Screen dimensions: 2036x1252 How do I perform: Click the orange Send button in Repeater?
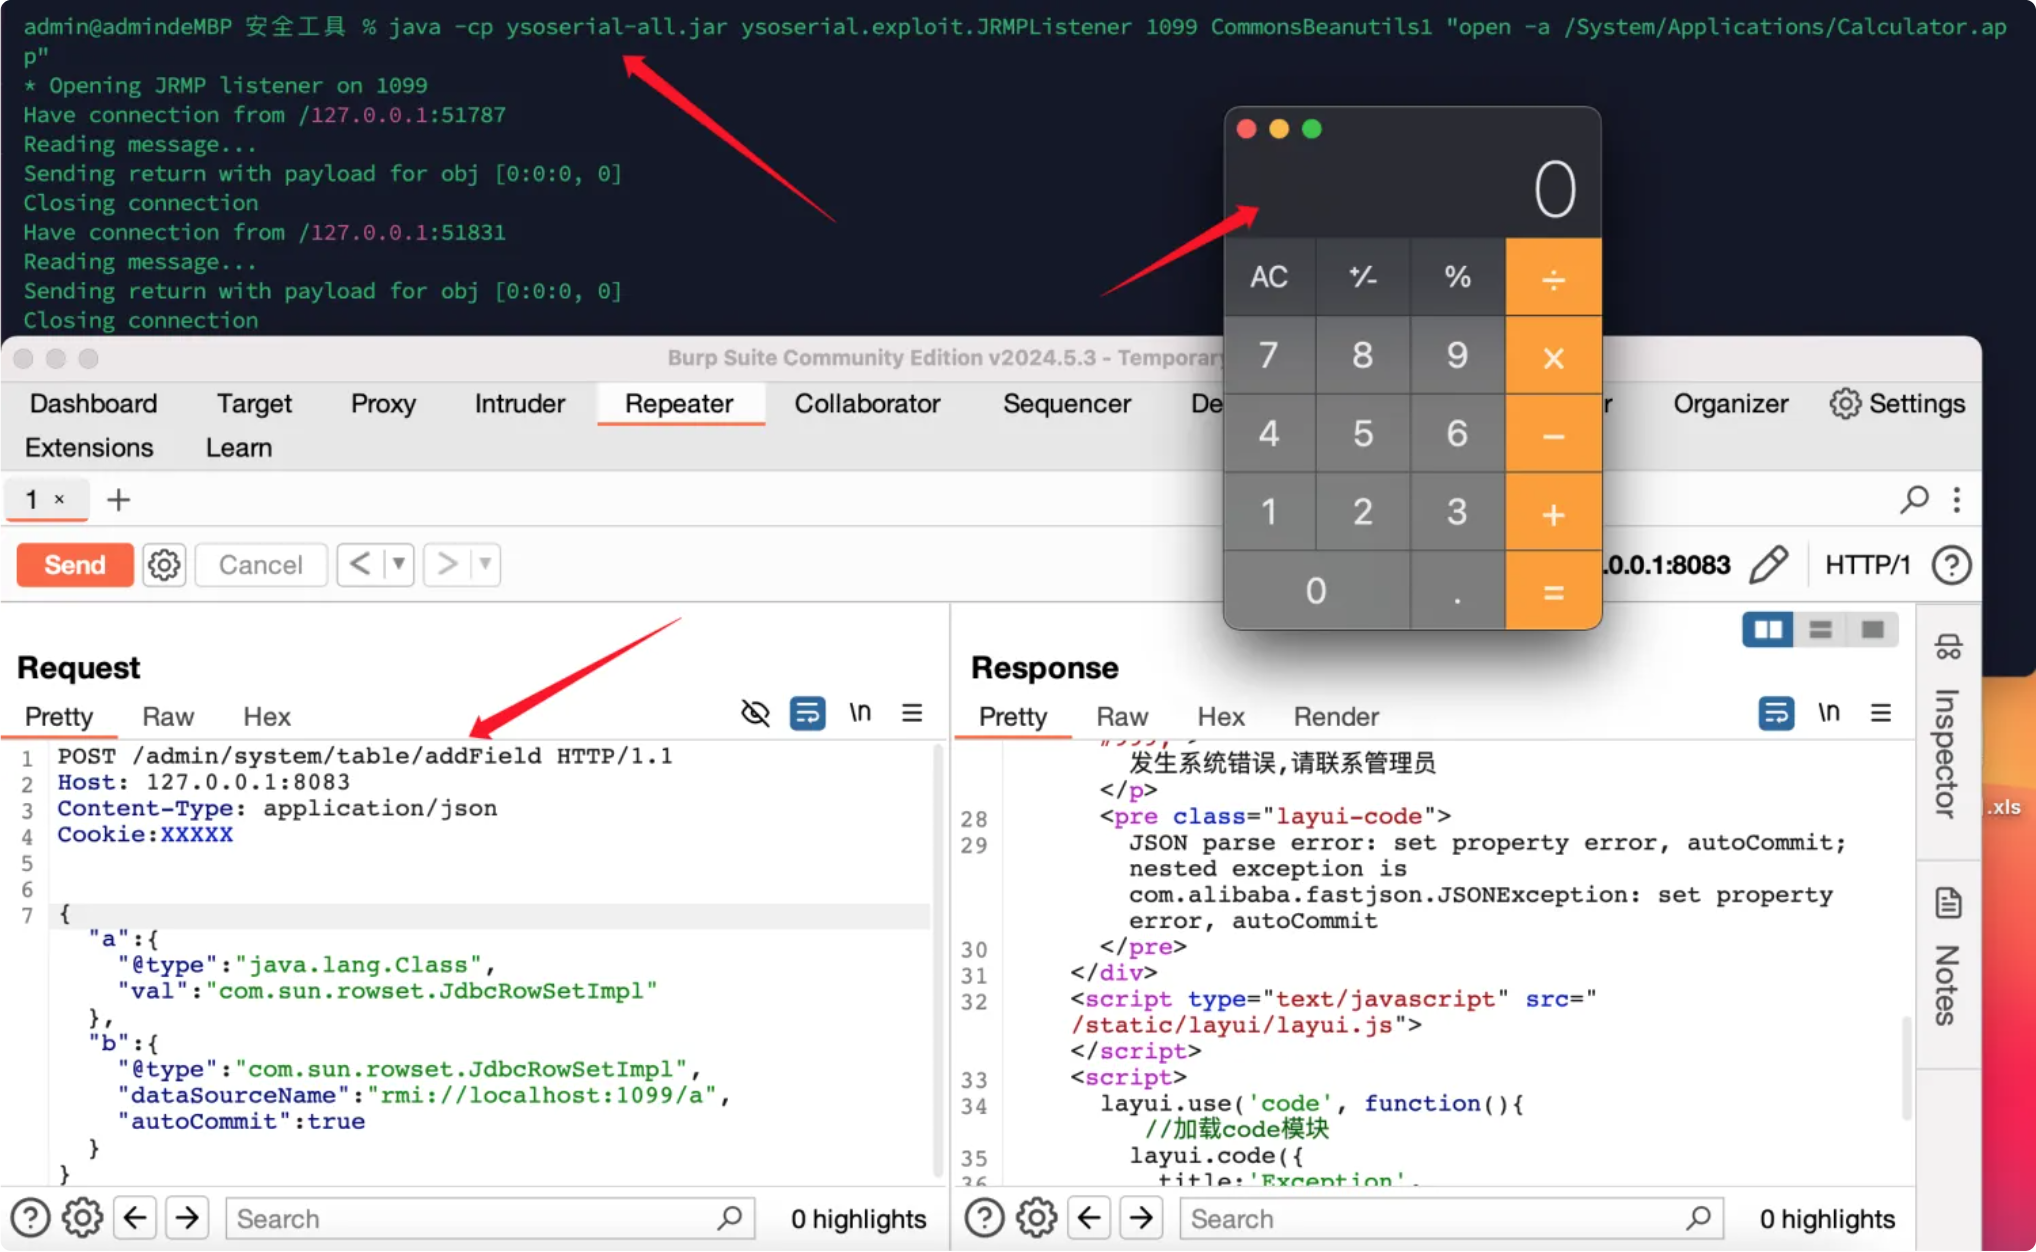75,565
